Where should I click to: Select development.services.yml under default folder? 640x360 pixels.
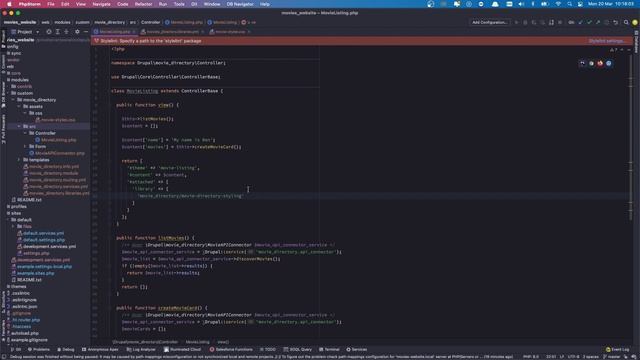47,247
